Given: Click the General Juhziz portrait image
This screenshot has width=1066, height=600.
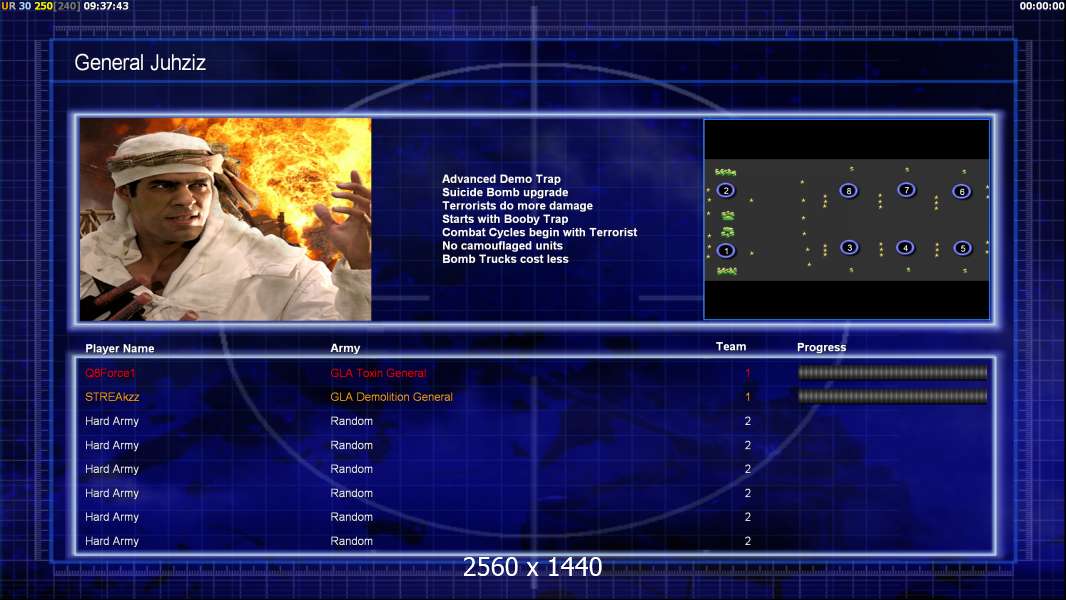Looking at the screenshot, I should tap(225, 219).
